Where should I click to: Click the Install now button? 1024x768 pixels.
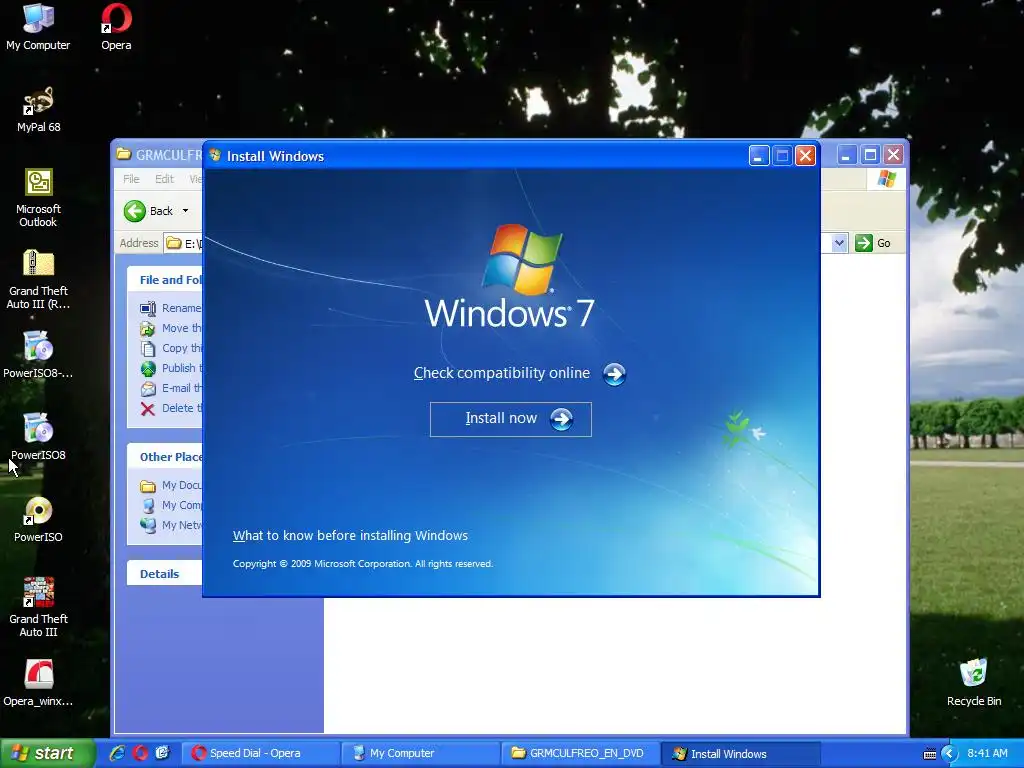(511, 419)
